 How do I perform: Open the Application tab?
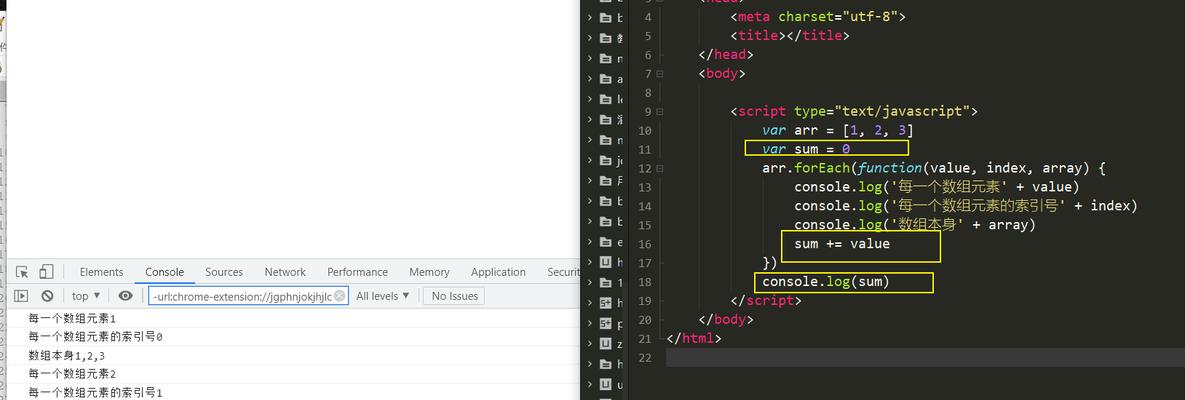498,272
